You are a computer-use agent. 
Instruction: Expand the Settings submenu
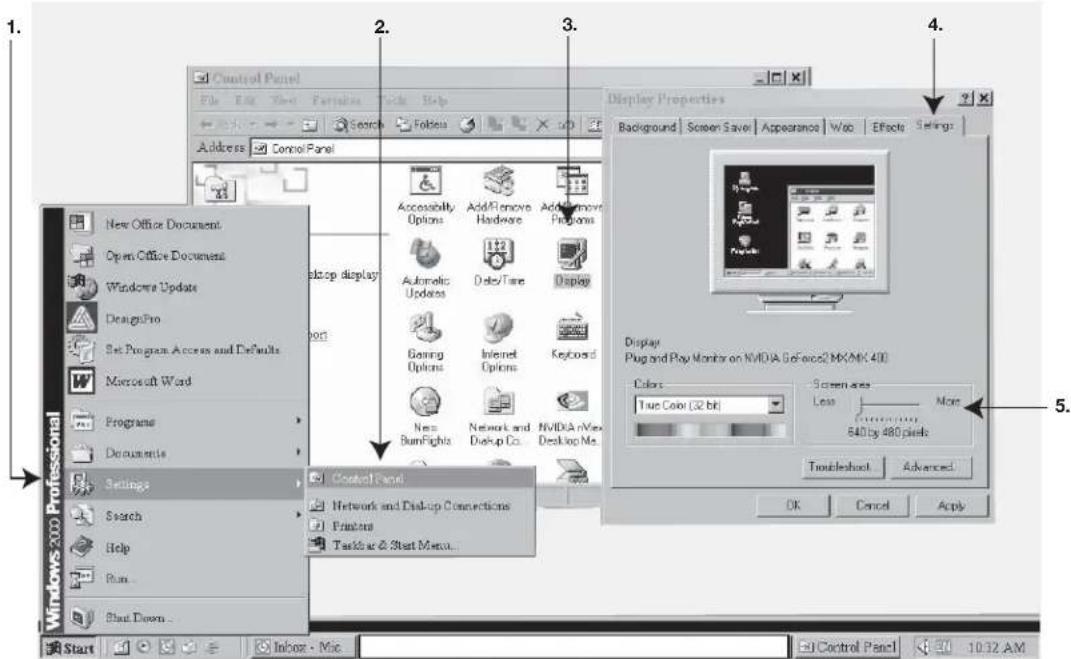coord(186,483)
